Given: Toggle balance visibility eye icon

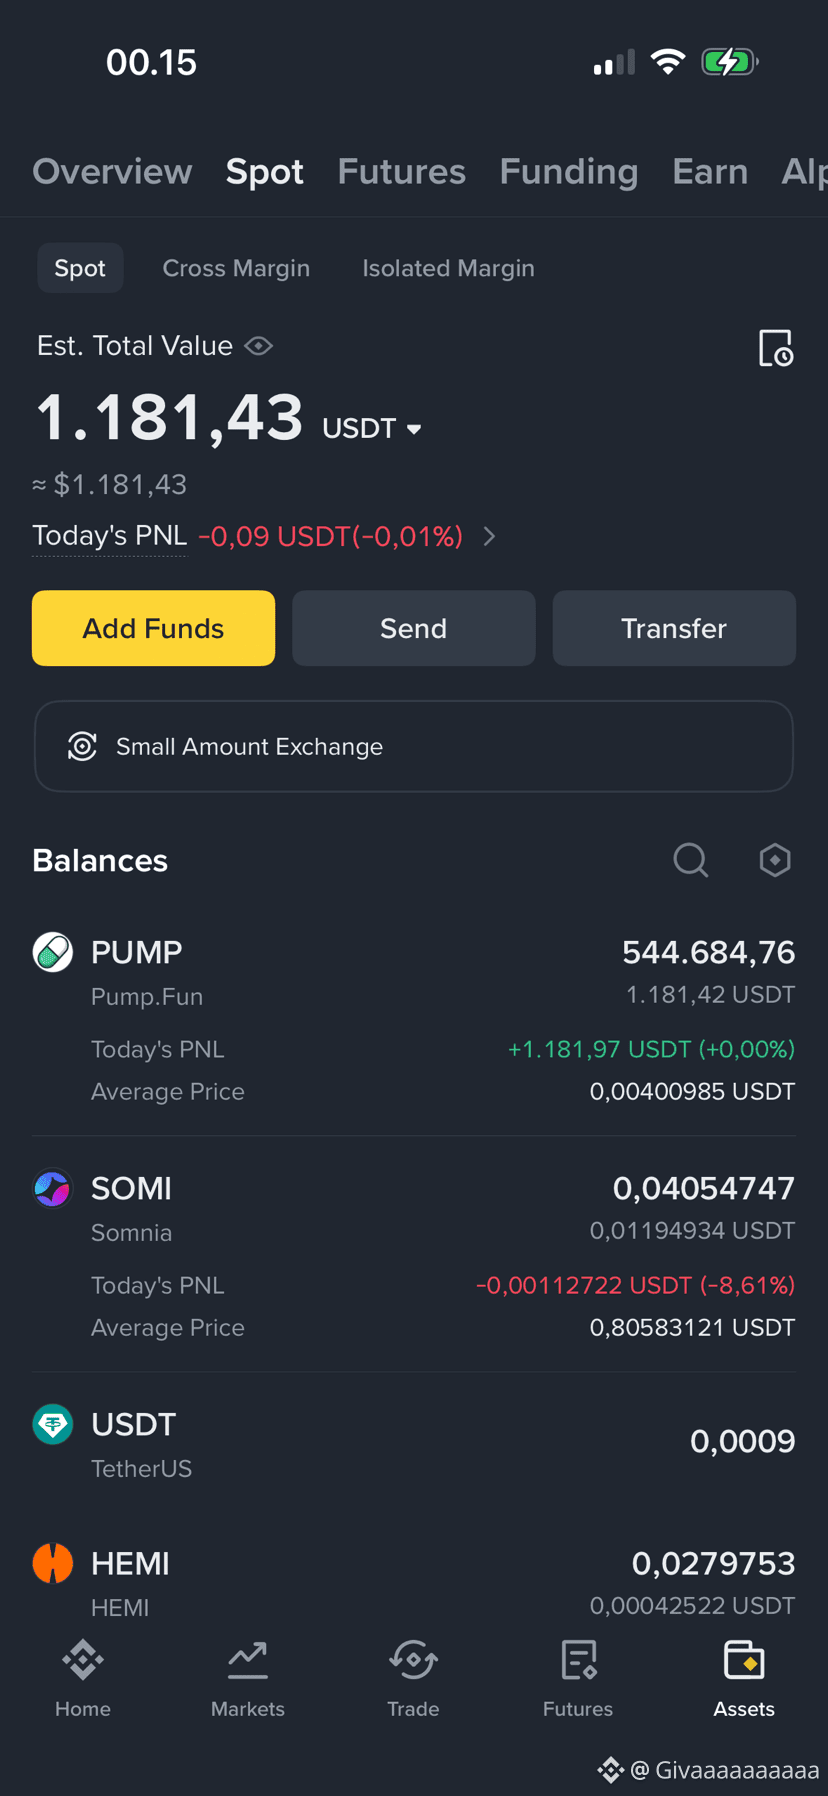Looking at the screenshot, I should pyautogui.click(x=259, y=346).
